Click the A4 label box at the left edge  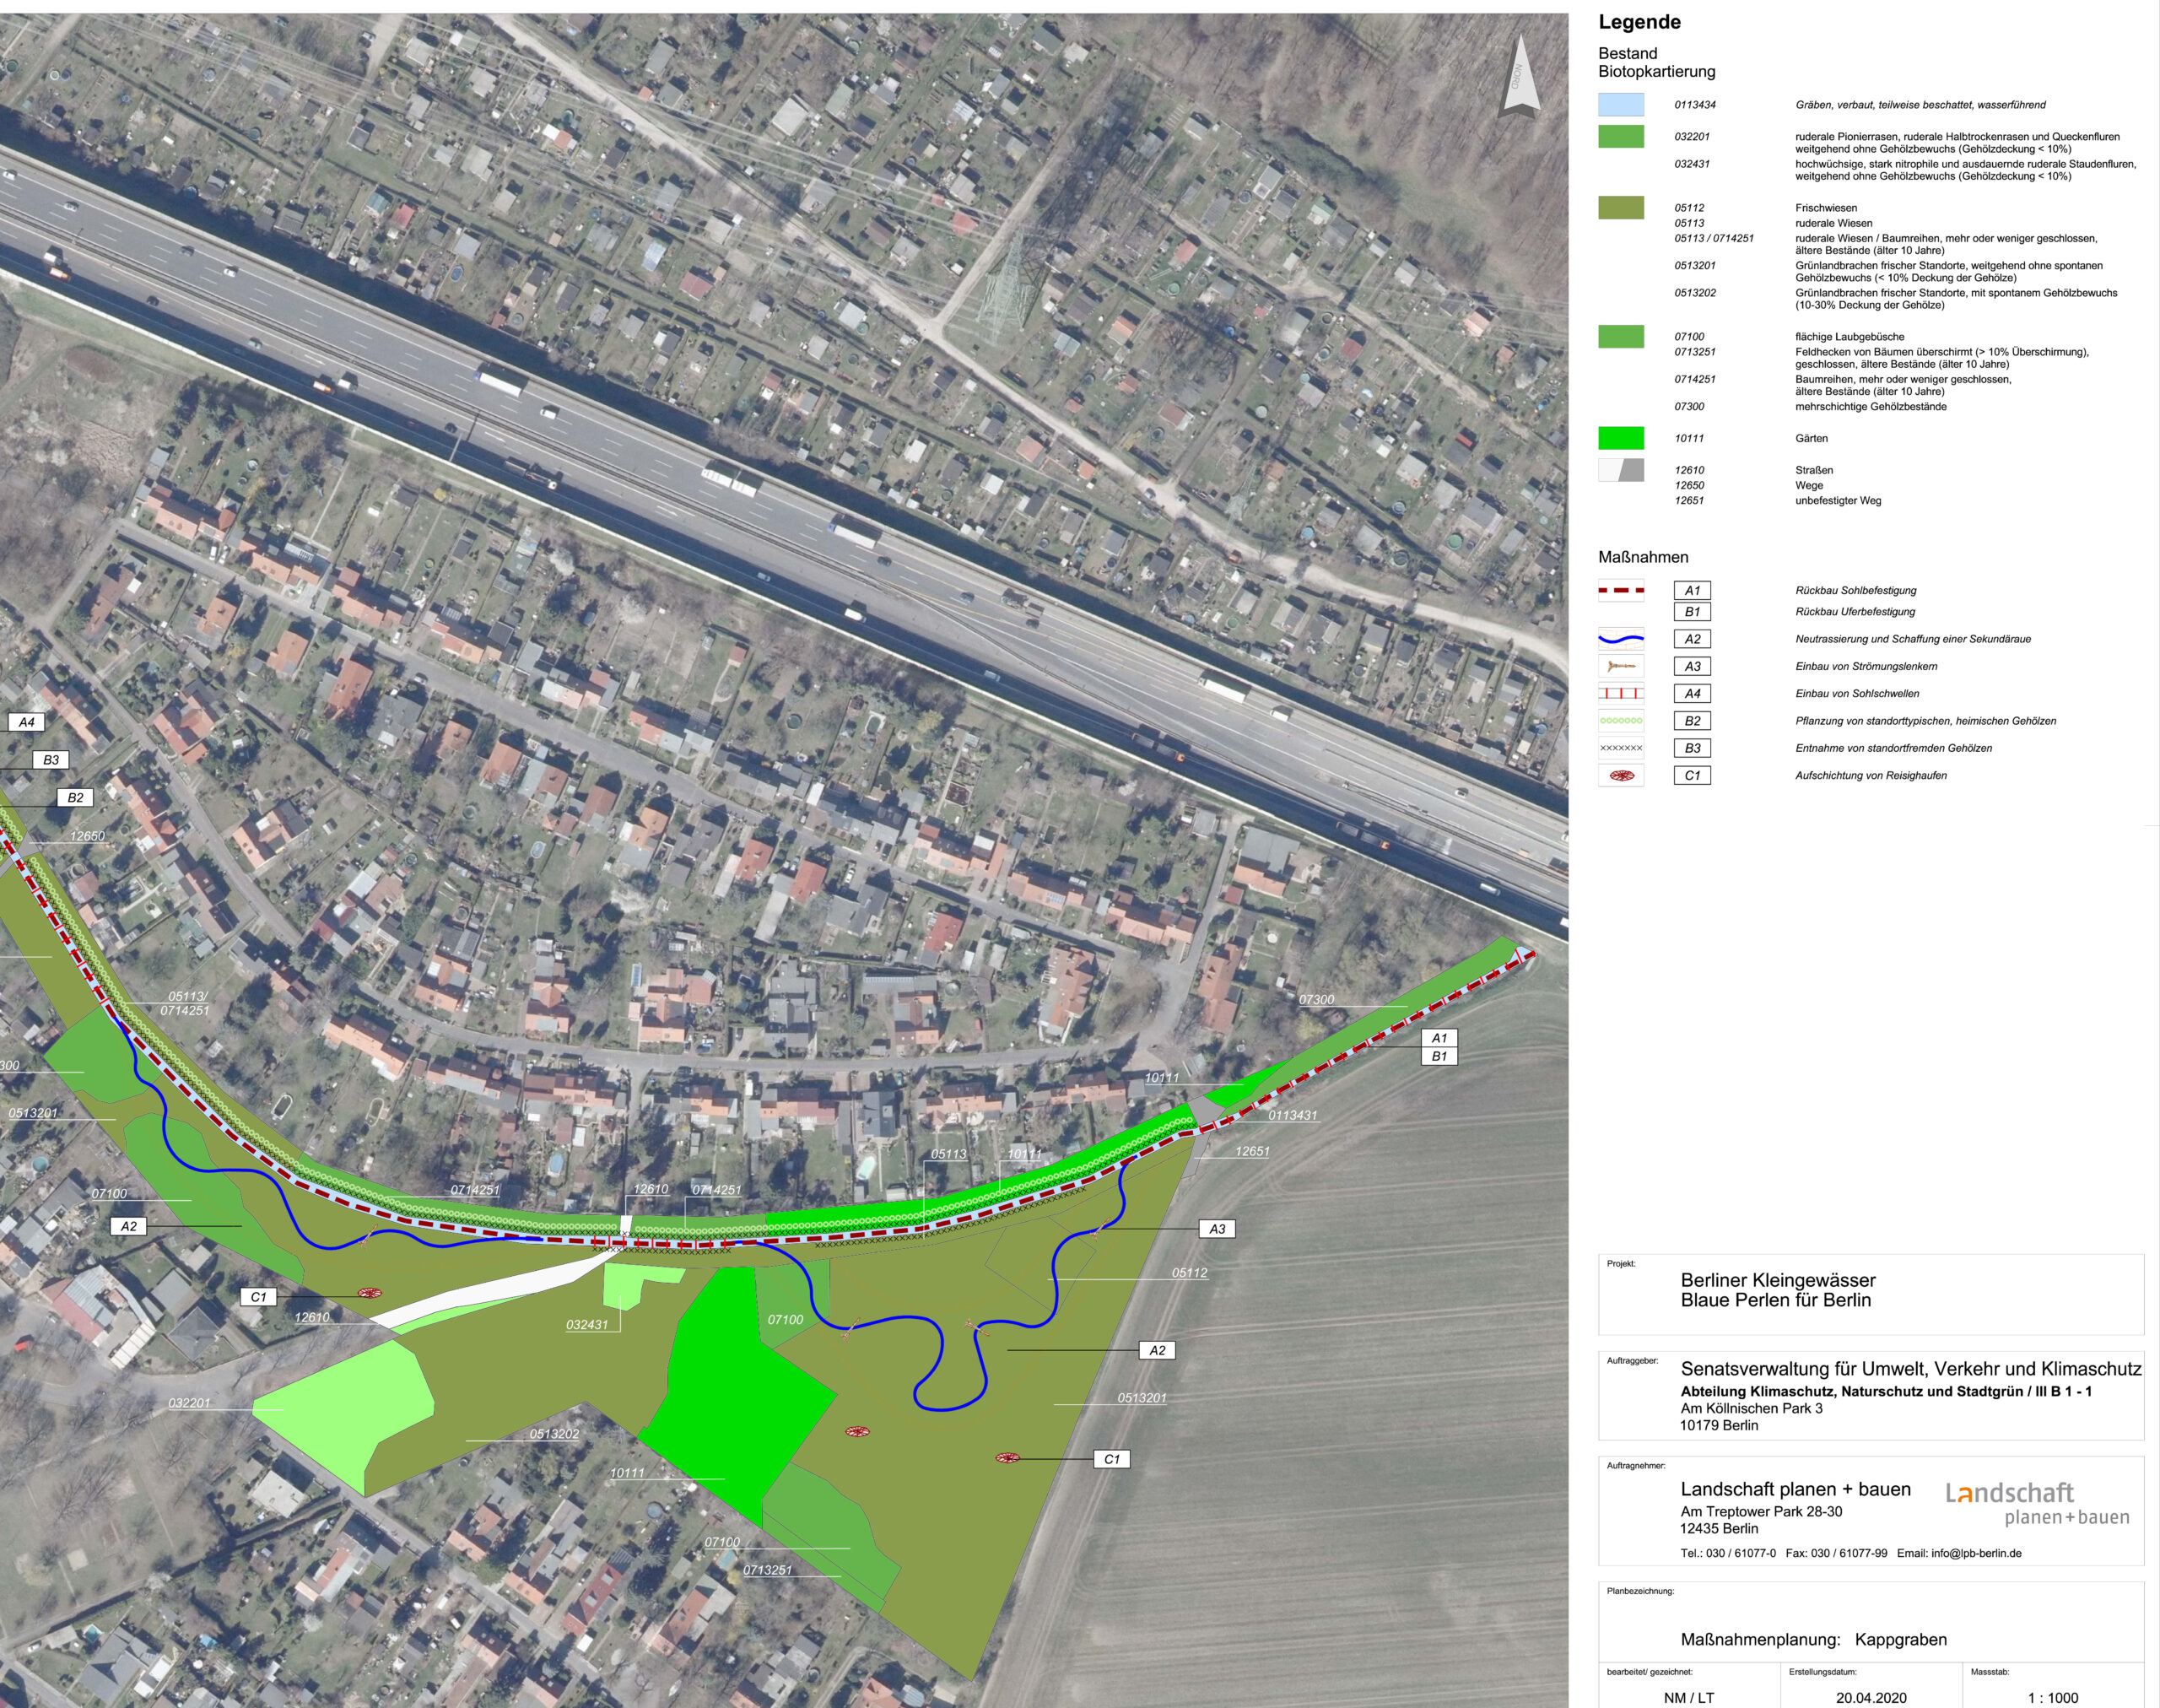pyautogui.click(x=27, y=722)
